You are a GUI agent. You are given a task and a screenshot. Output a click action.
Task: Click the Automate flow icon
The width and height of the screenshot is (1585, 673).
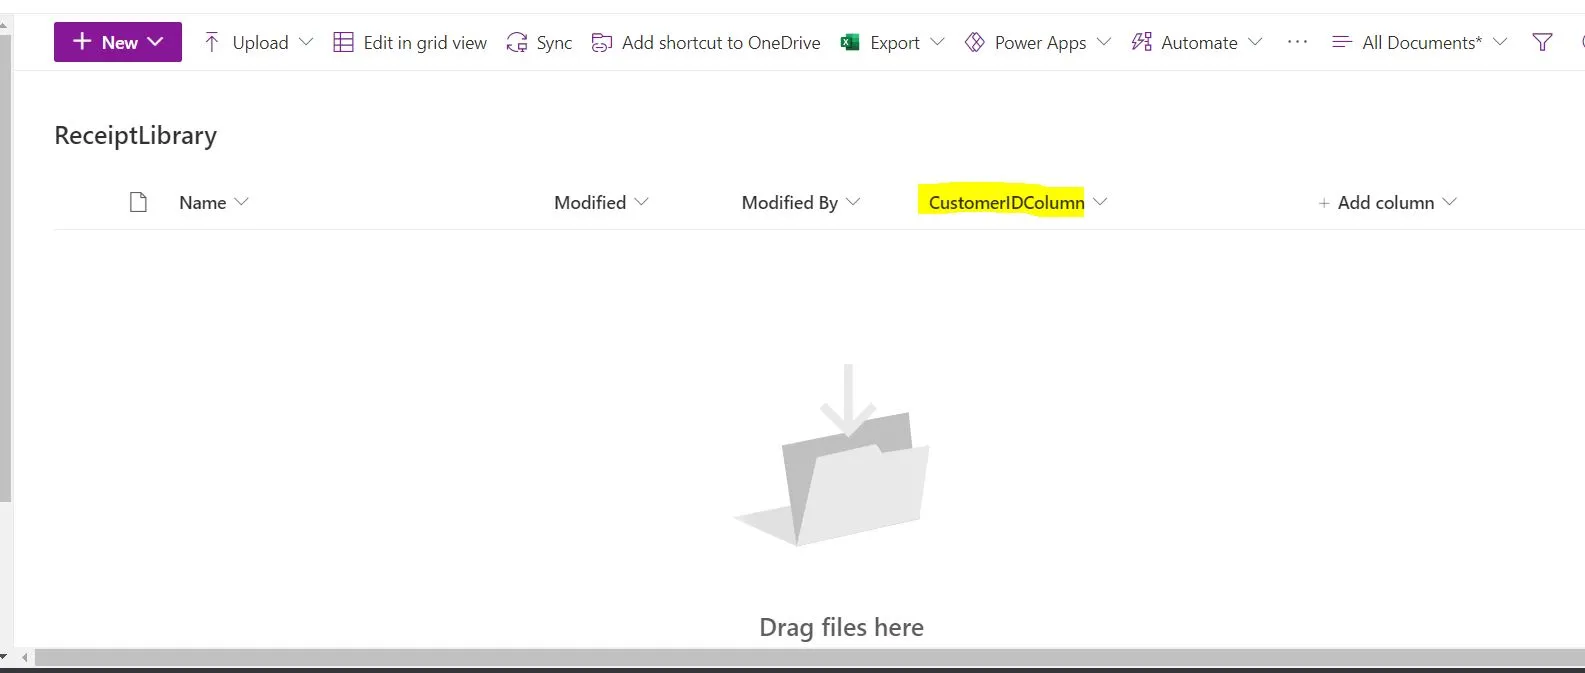pyautogui.click(x=1141, y=42)
